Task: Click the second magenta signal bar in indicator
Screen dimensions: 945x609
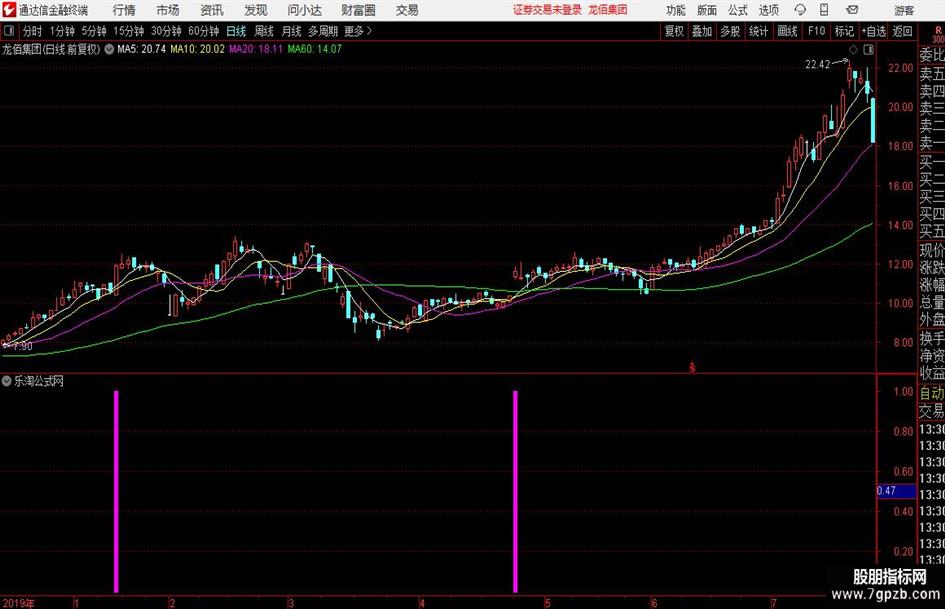Action: tap(515, 491)
